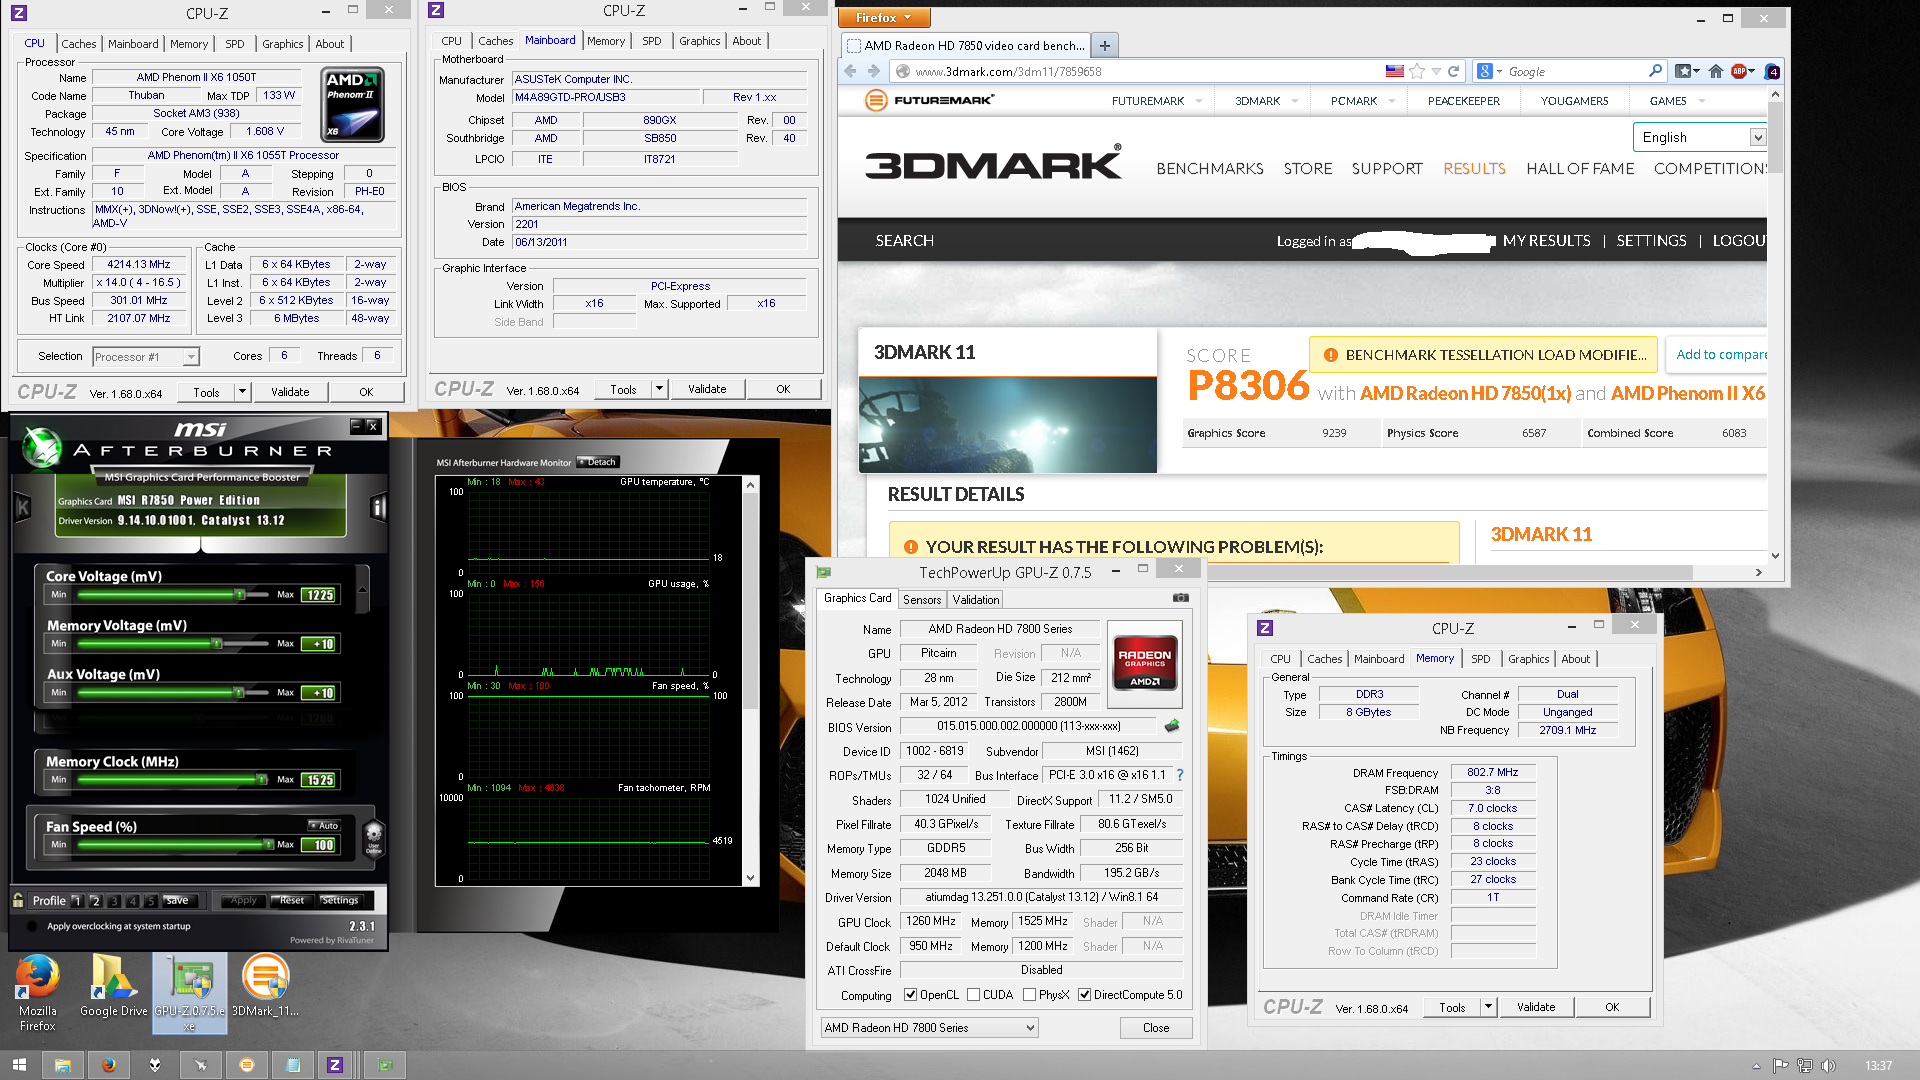Click the Firefox search magnifier icon
The height and width of the screenshot is (1080, 1920).
[1655, 71]
